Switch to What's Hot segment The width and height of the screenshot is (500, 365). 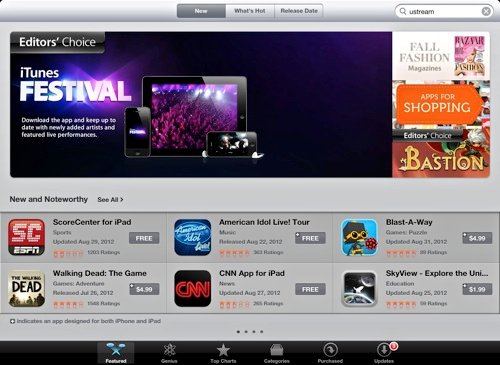250,11
